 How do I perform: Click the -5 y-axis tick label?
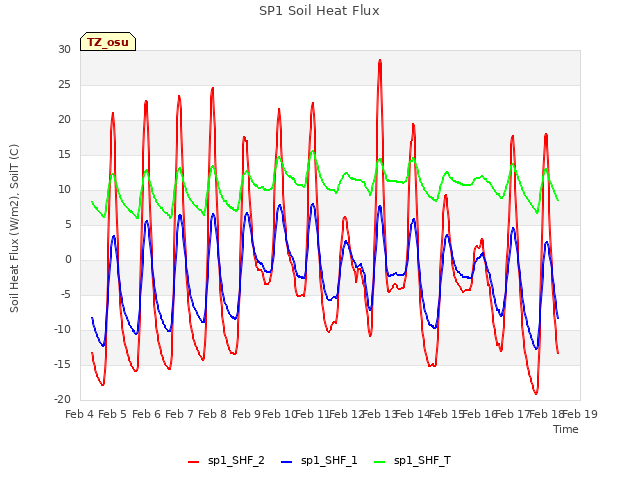(66, 294)
